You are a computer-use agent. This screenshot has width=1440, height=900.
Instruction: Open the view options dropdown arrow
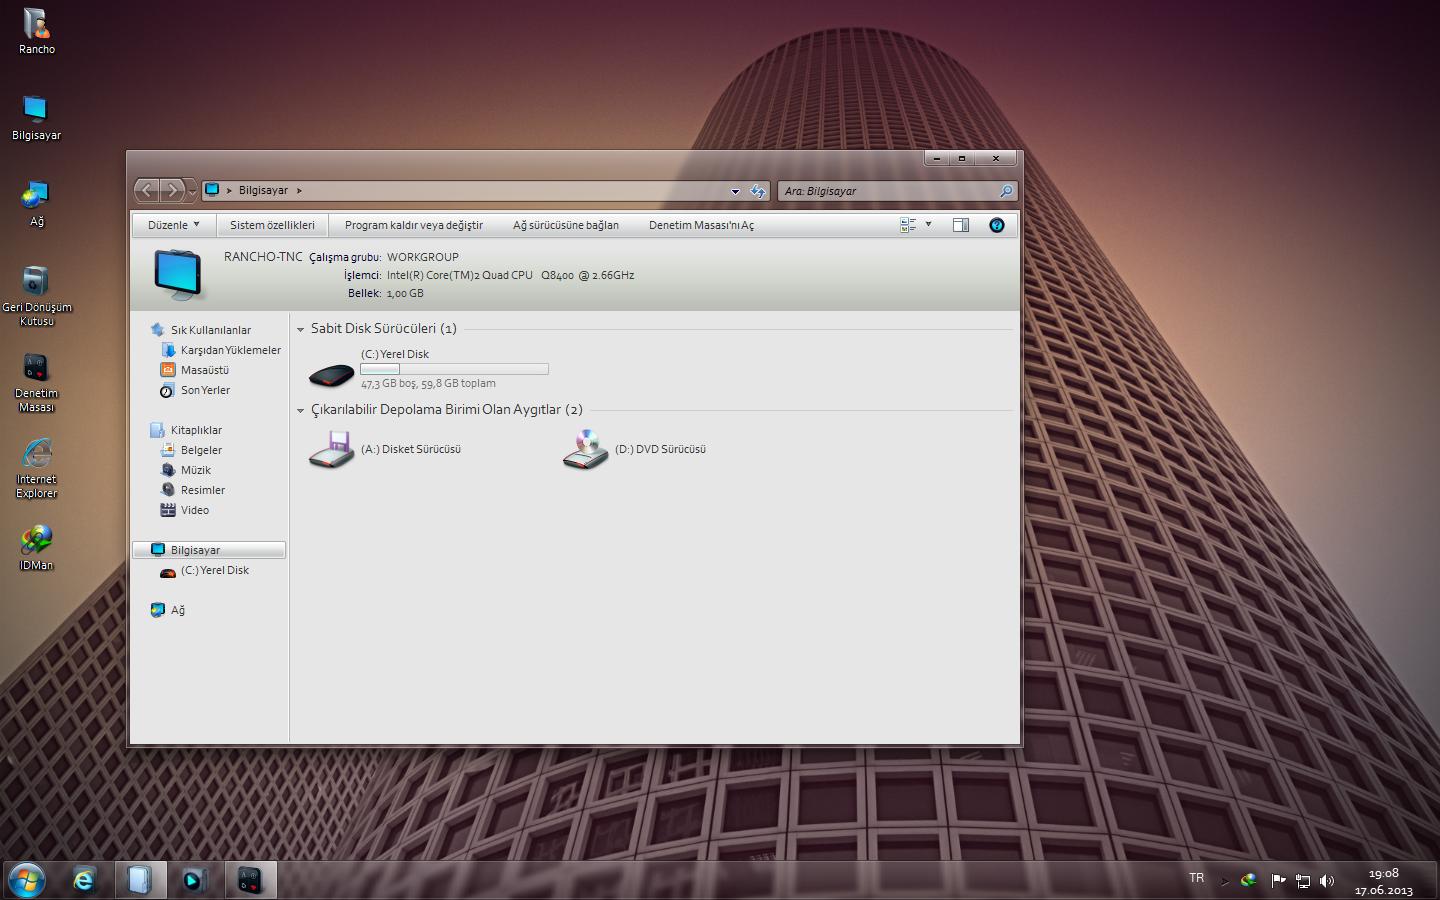[x=928, y=225]
